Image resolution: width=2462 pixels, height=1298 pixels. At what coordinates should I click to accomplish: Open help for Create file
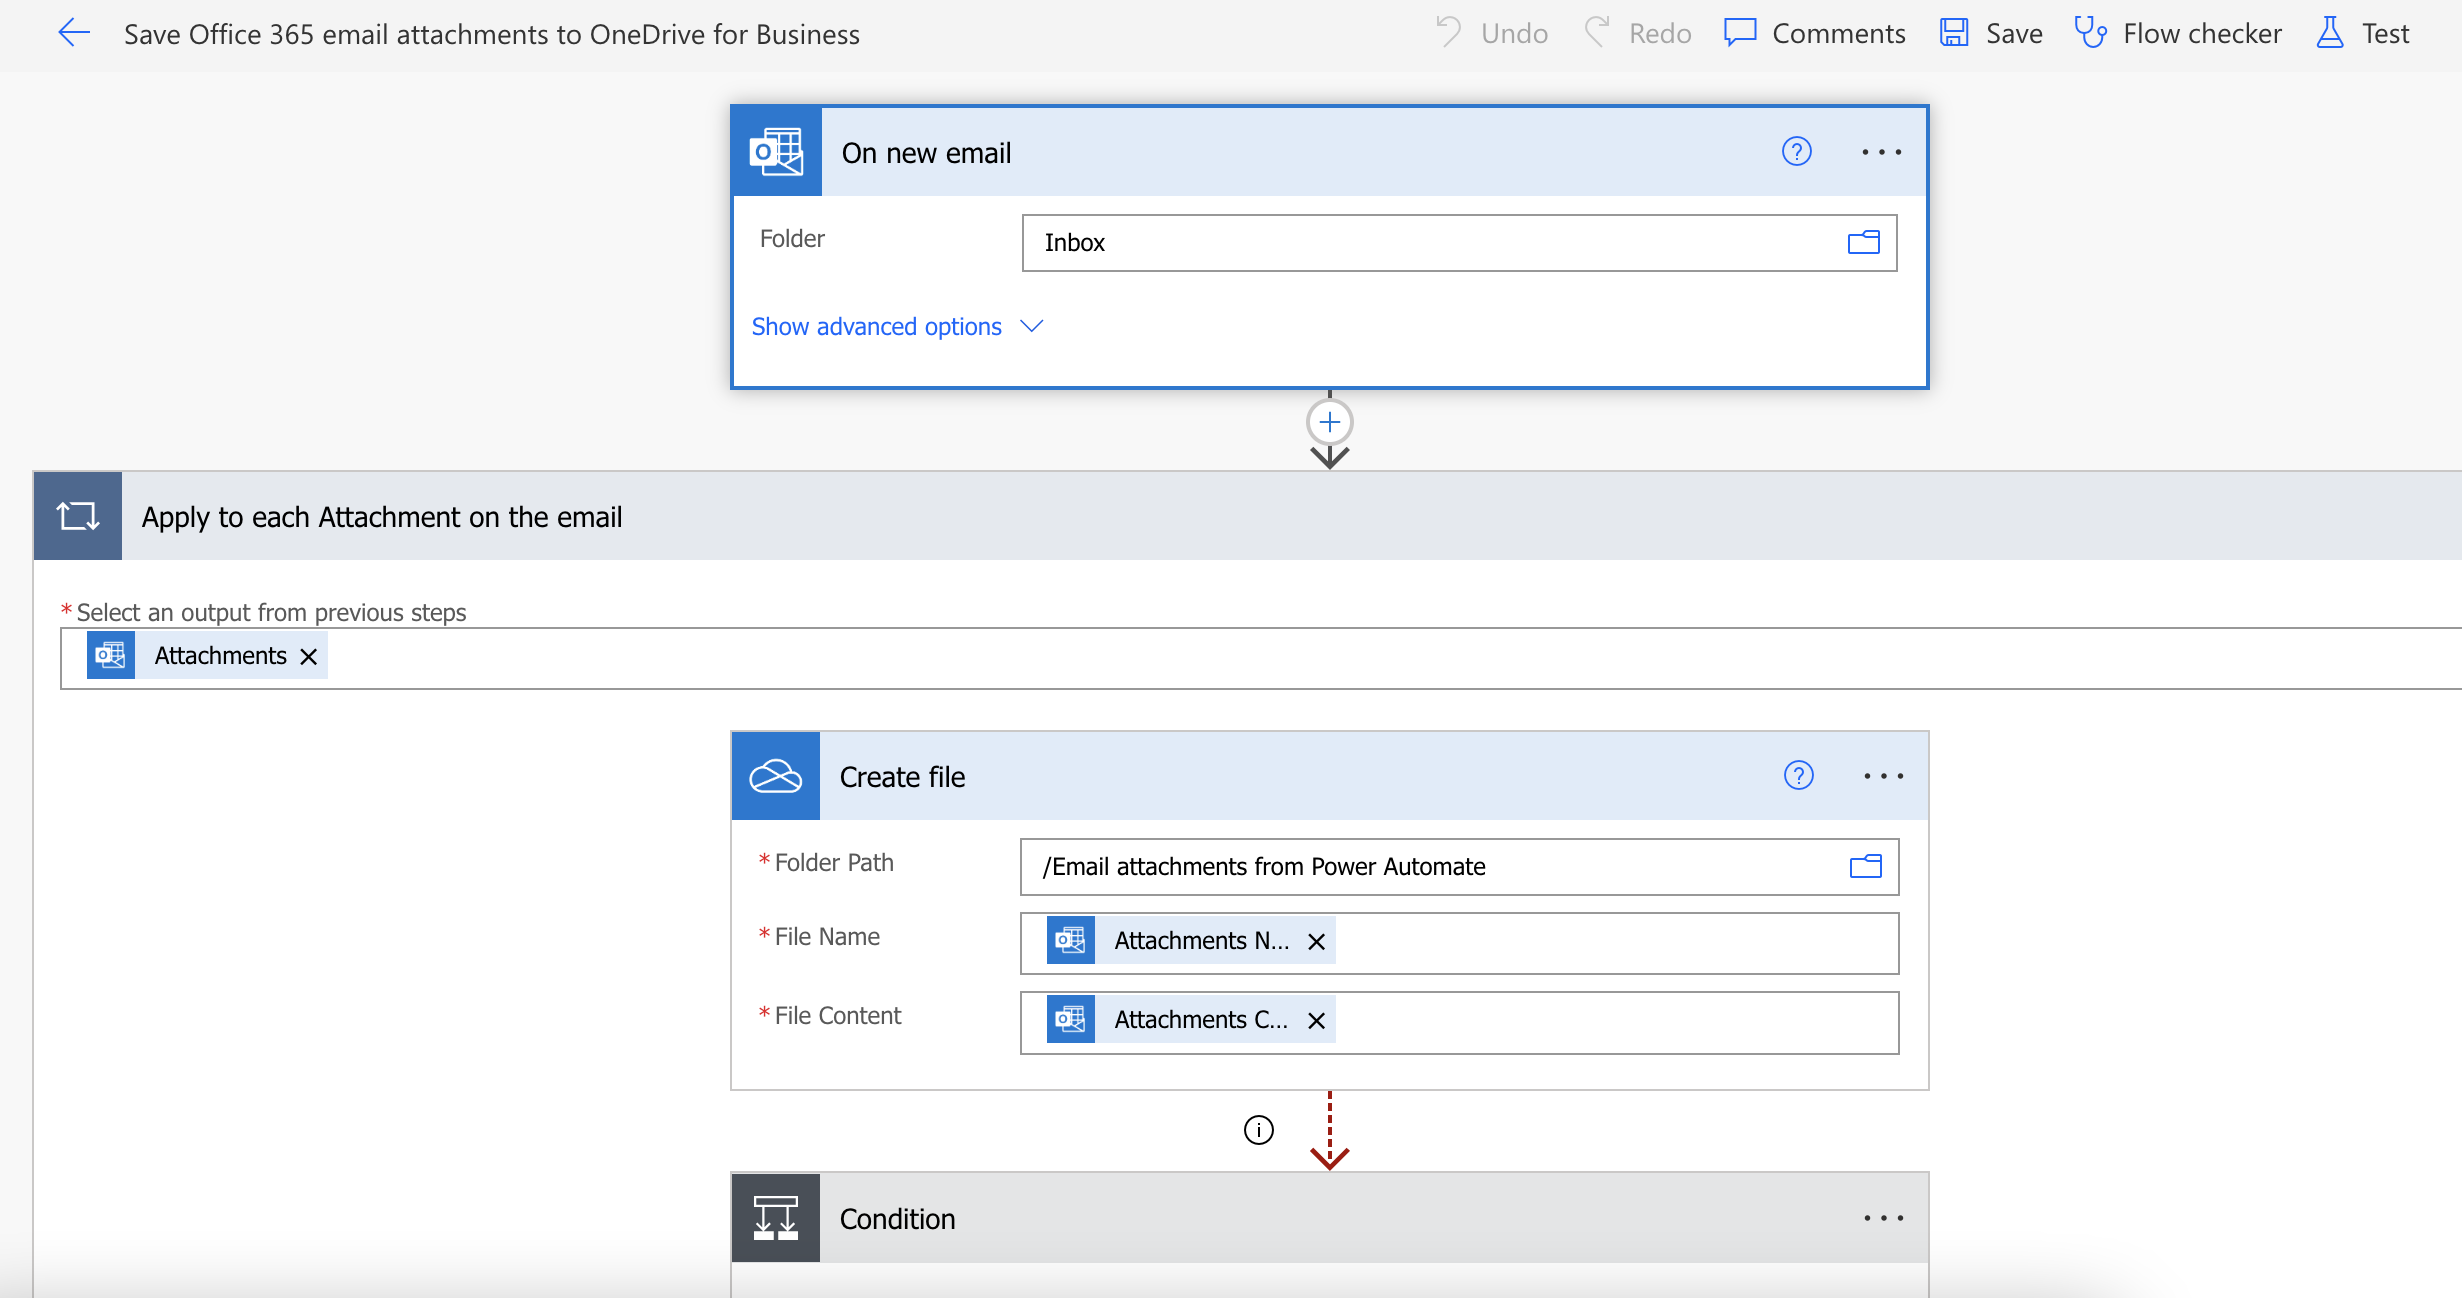(x=1799, y=776)
